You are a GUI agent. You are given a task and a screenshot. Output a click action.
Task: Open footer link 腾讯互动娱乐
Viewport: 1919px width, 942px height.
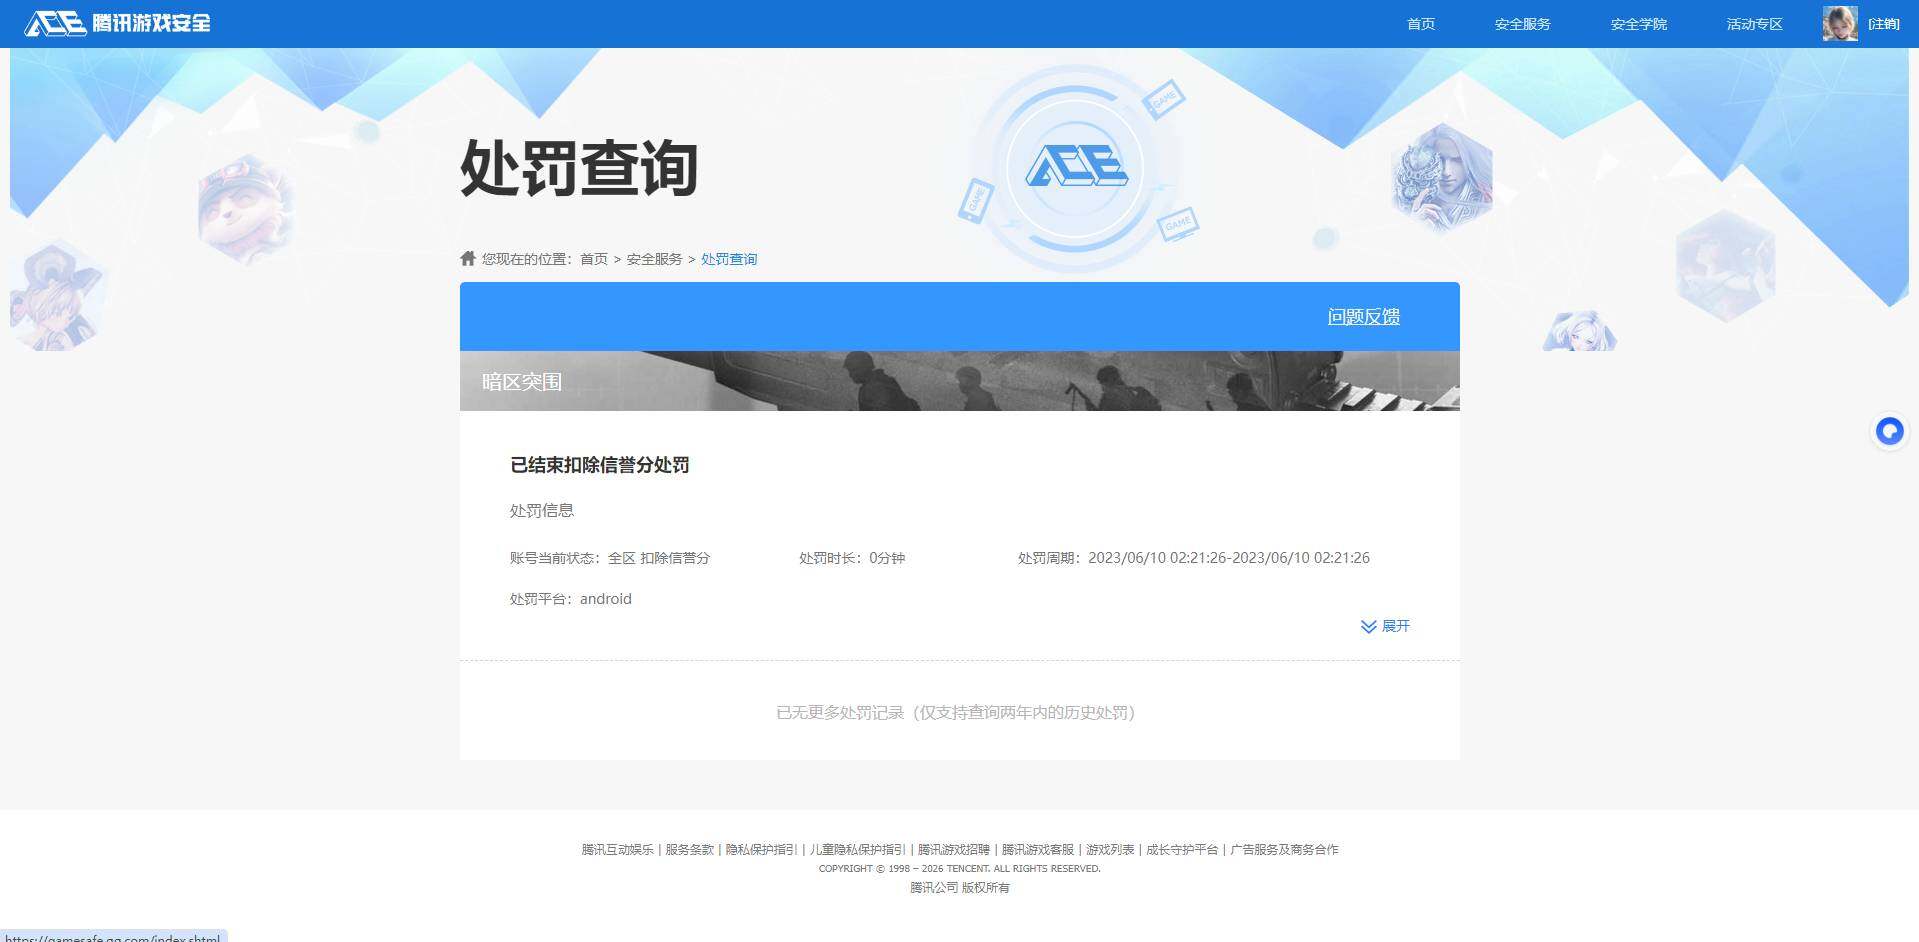tap(617, 850)
